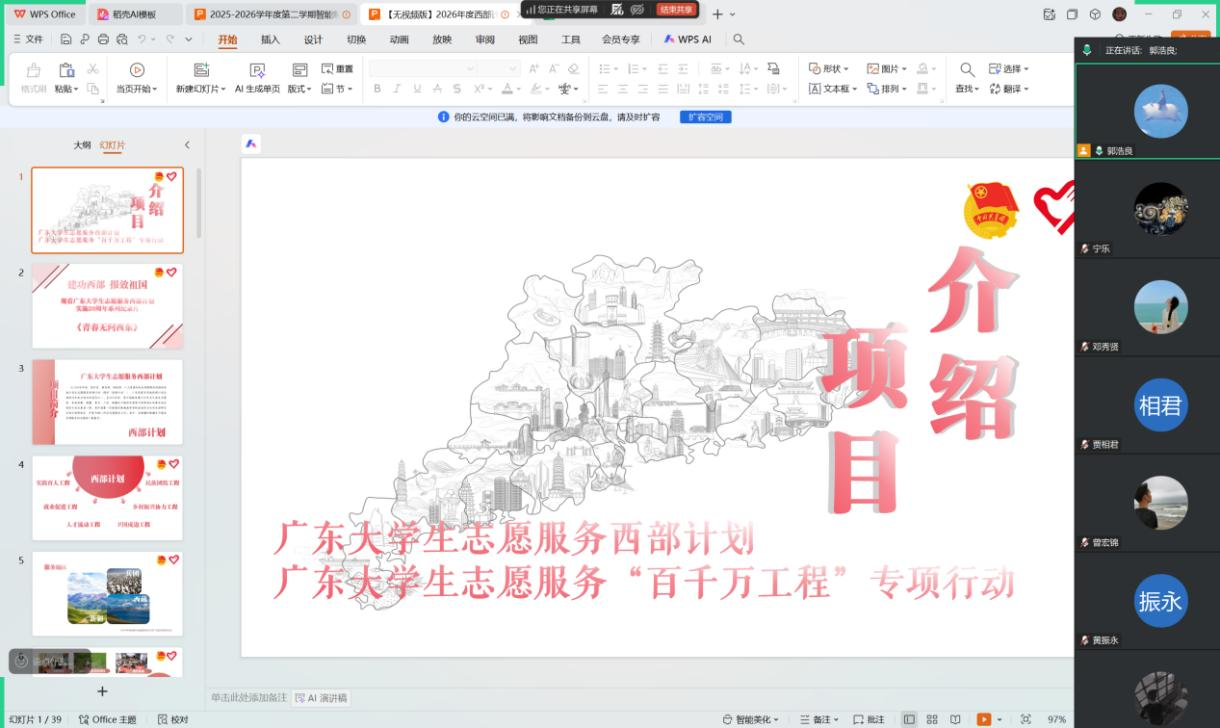Click the end sharing button

(x=677, y=10)
